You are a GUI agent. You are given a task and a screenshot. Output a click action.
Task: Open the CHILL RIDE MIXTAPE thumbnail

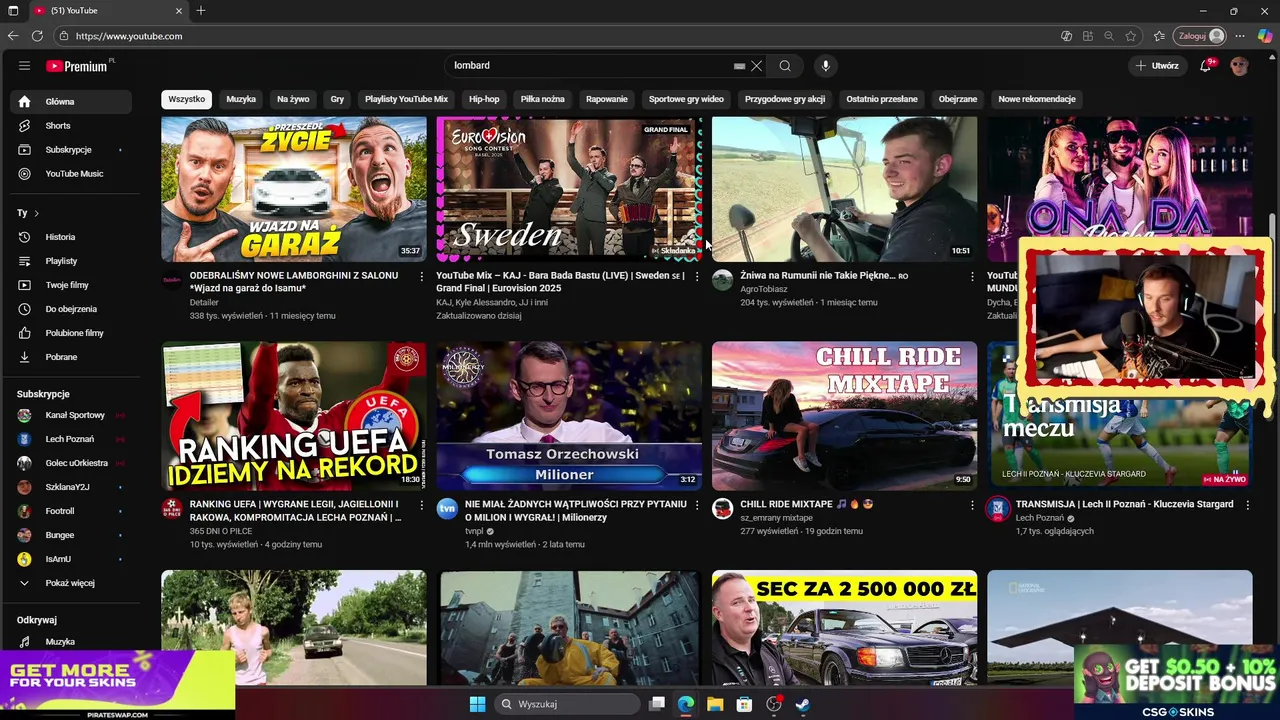click(x=844, y=416)
